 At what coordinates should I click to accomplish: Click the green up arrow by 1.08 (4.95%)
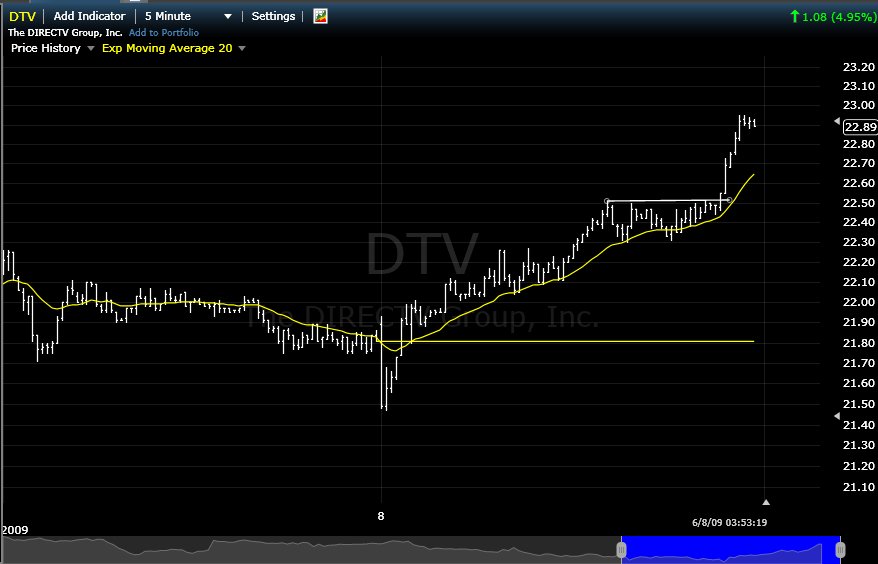[795, 16]
